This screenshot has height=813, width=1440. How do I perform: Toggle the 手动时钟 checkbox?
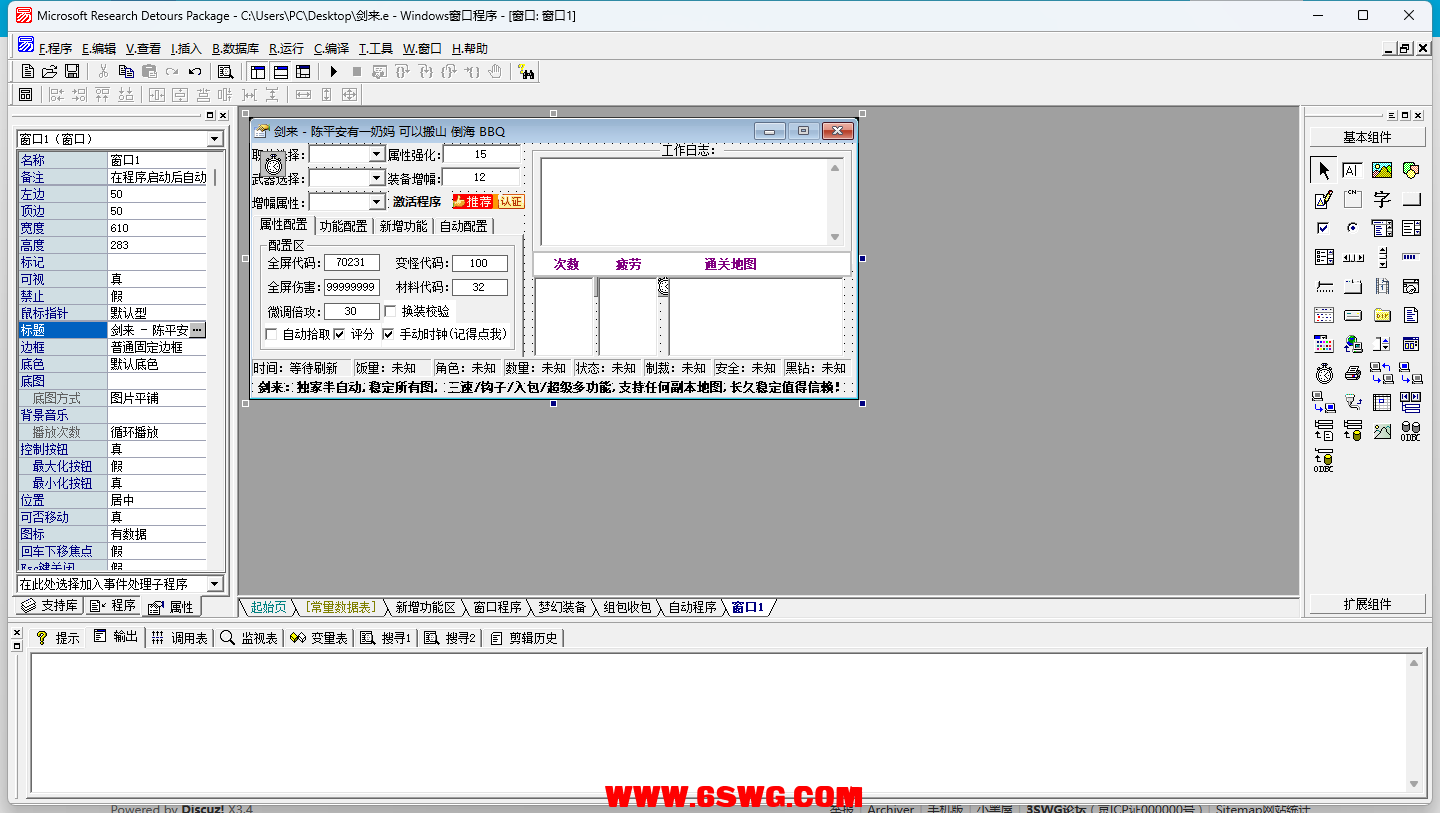click(x=389, y=334)
